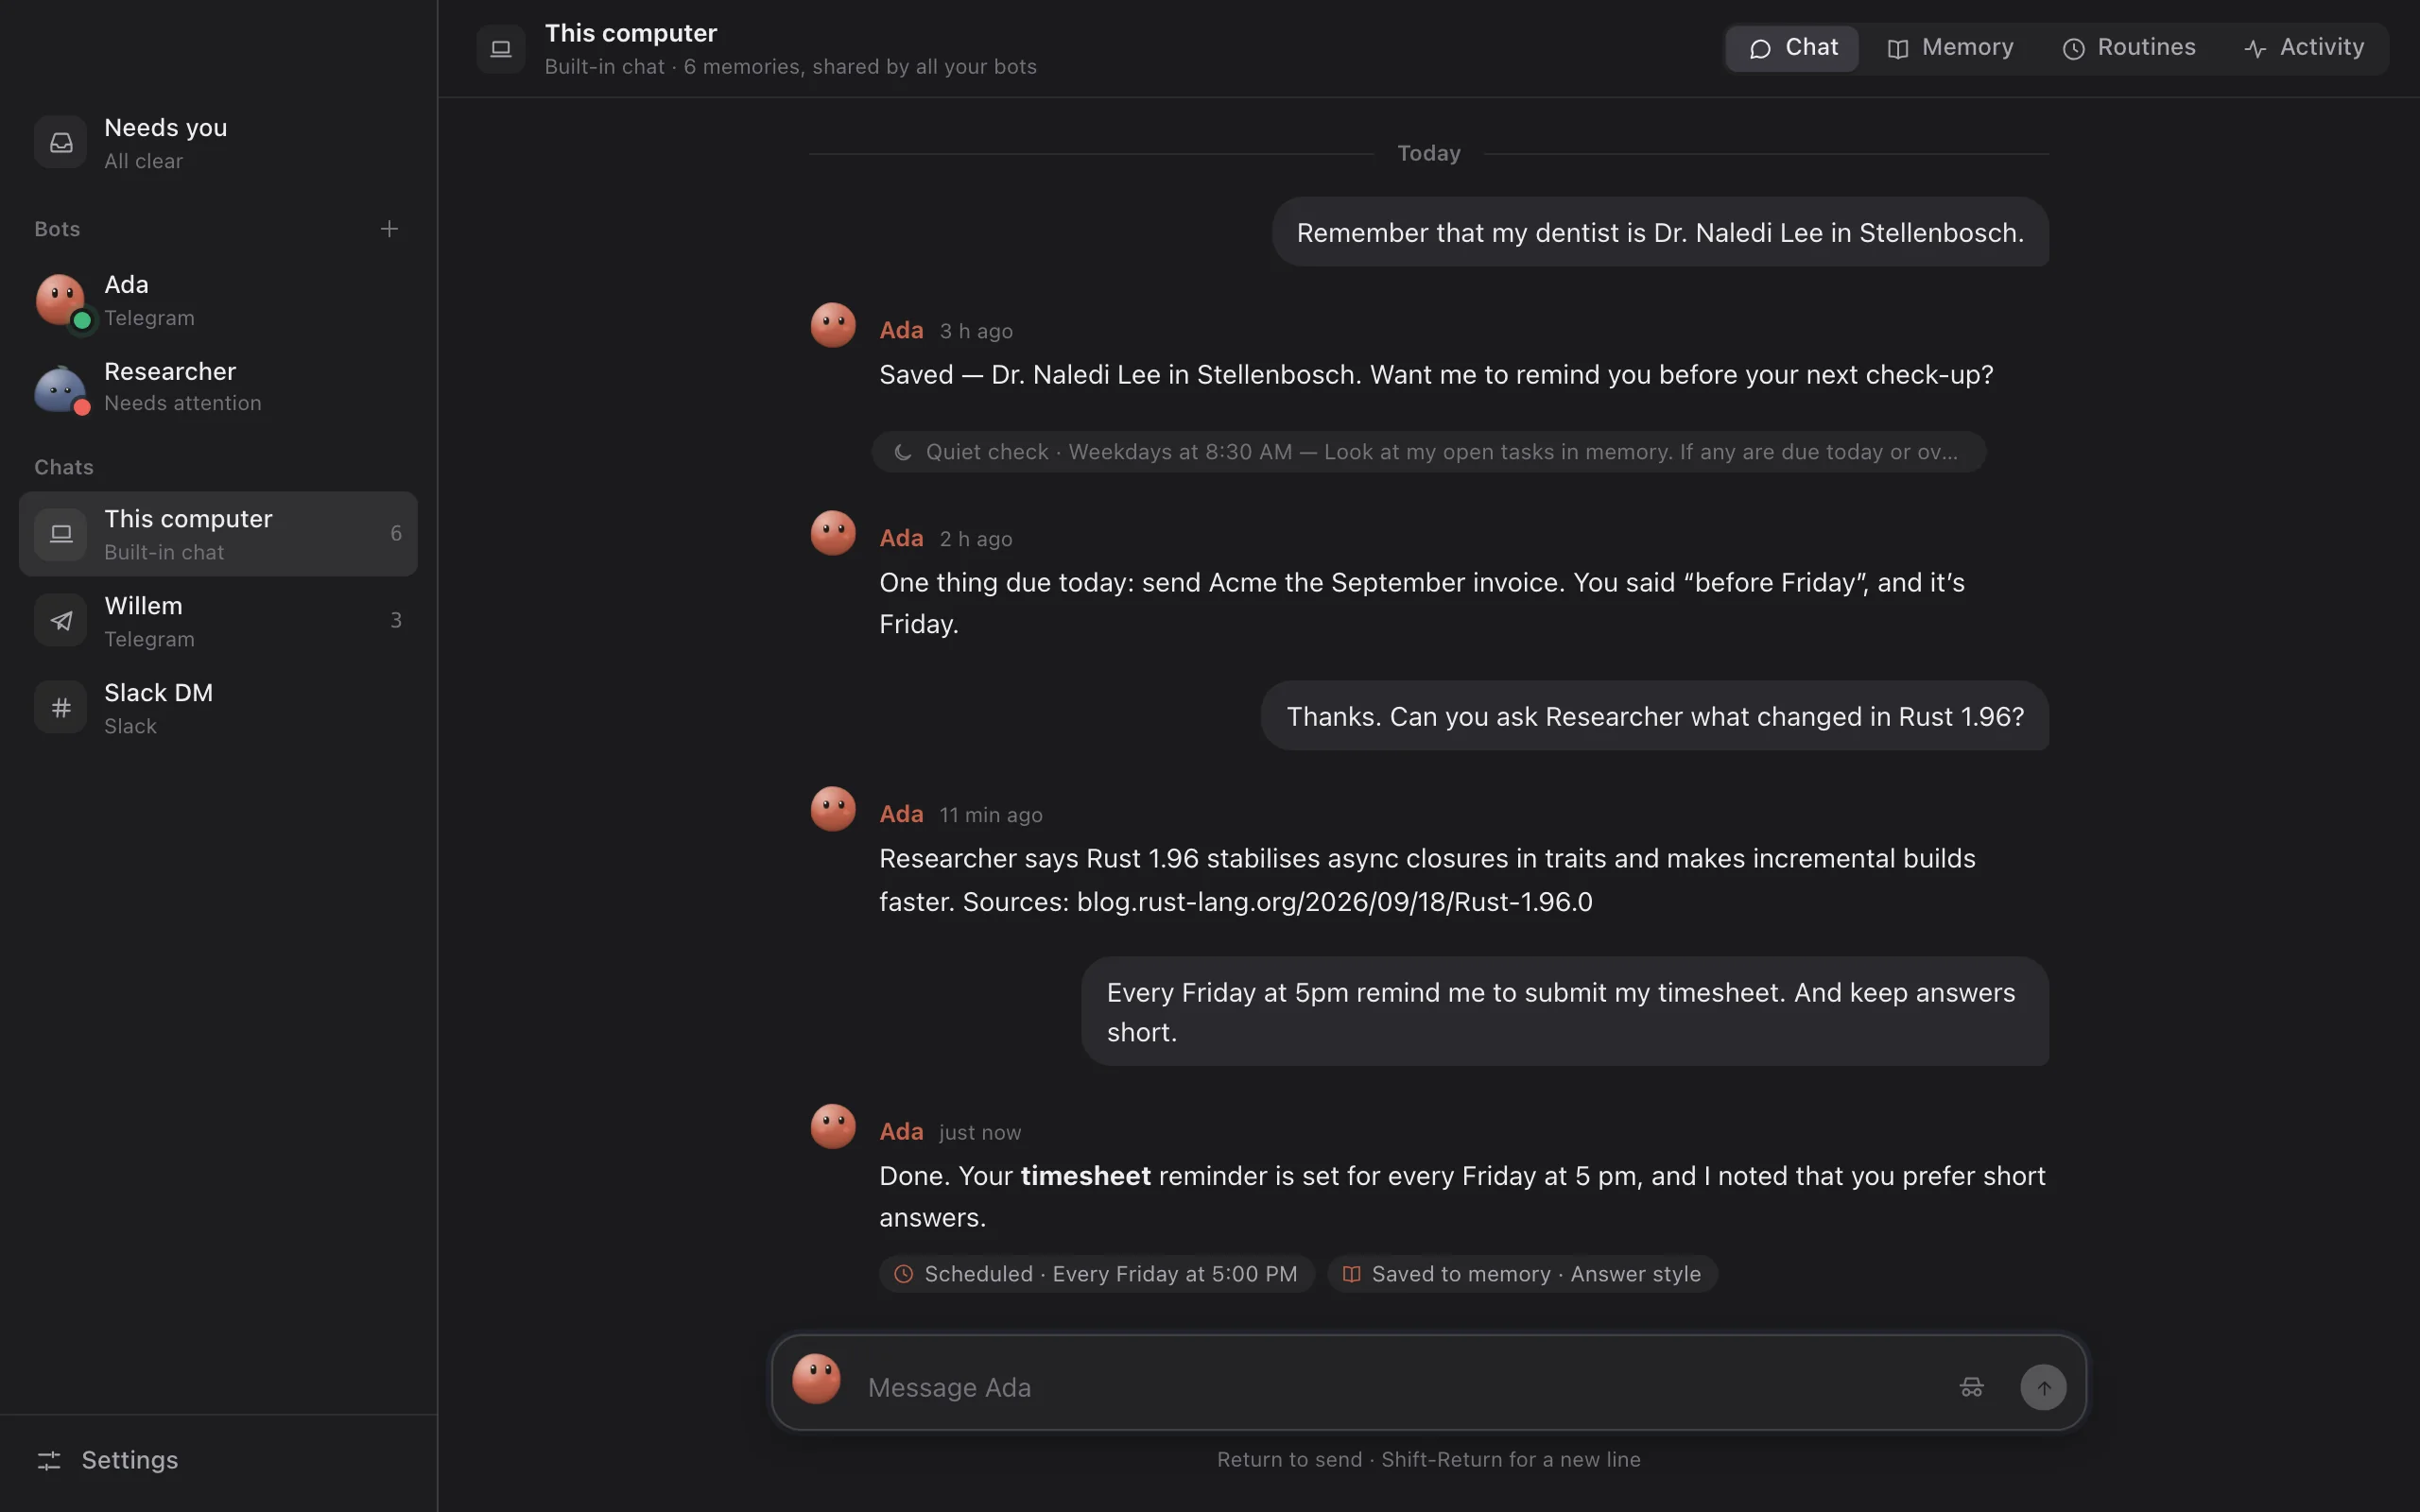2420x1512 pixels.
Task: Click the Ada name on 11 min ago message
Action: [901, 814]
